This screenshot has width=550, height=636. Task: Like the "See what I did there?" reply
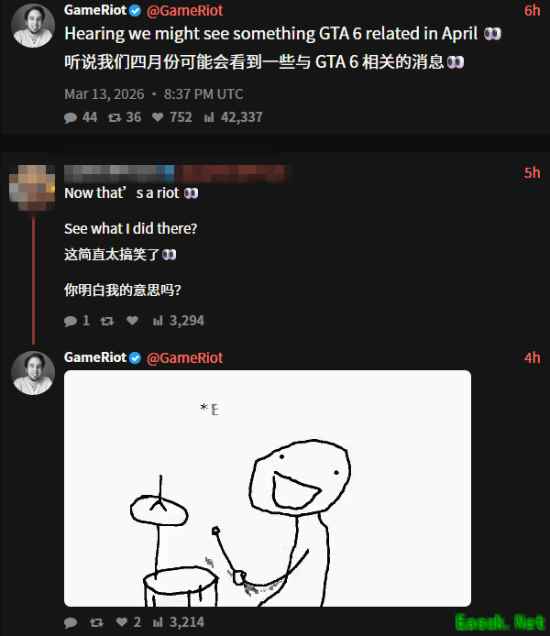[x=132, y=321]
